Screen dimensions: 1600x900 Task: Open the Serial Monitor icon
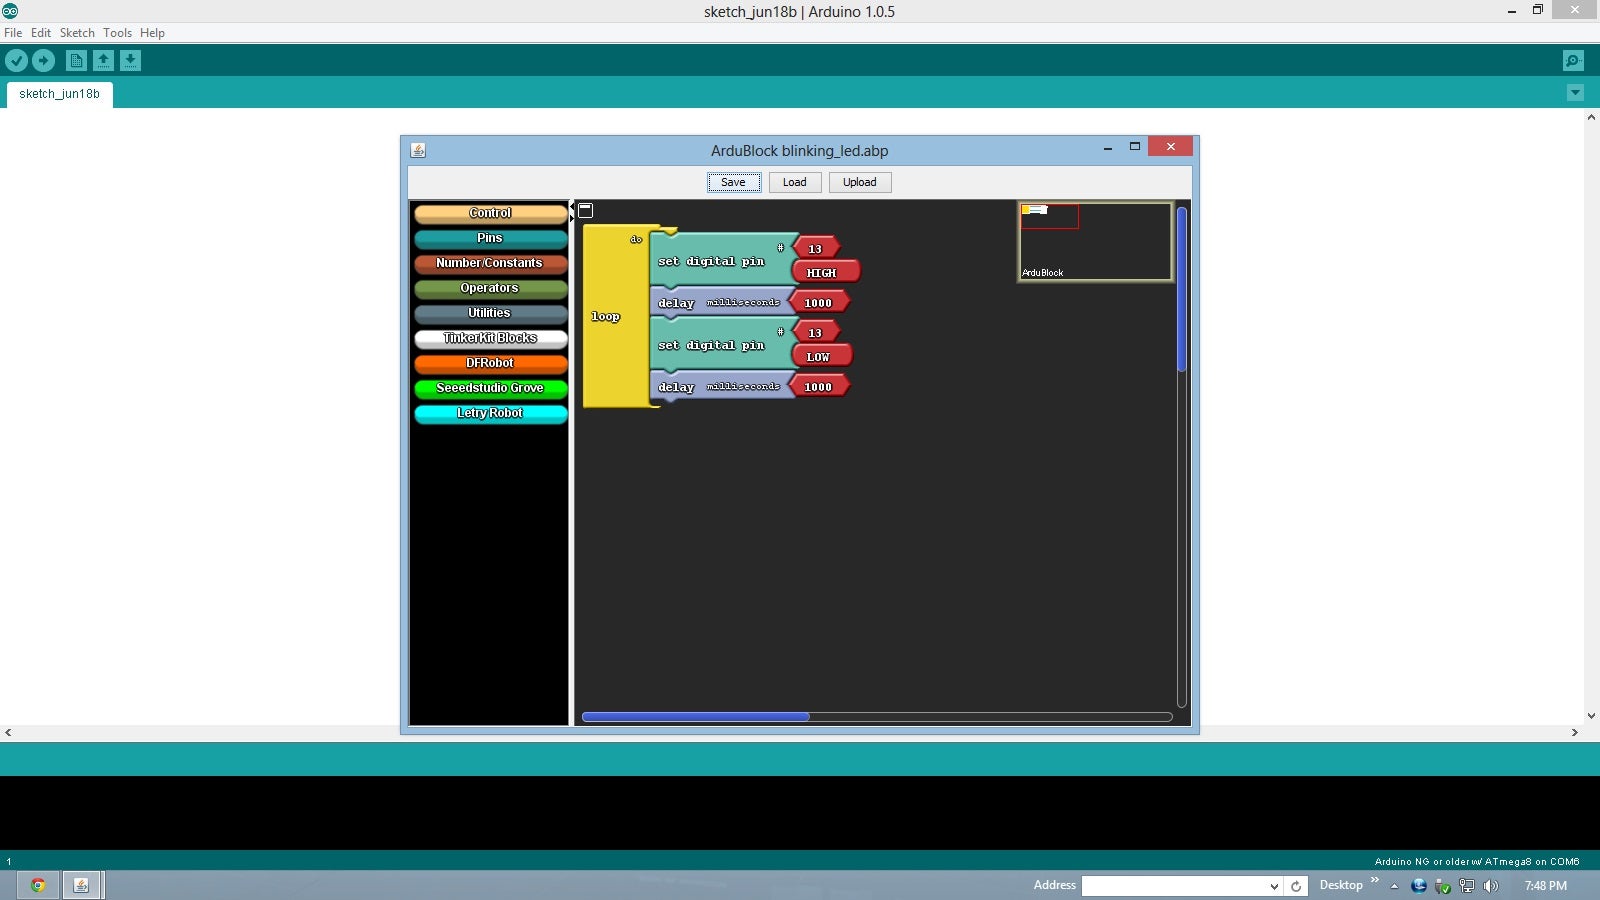pyautogui.click(x=1573, y=60)
